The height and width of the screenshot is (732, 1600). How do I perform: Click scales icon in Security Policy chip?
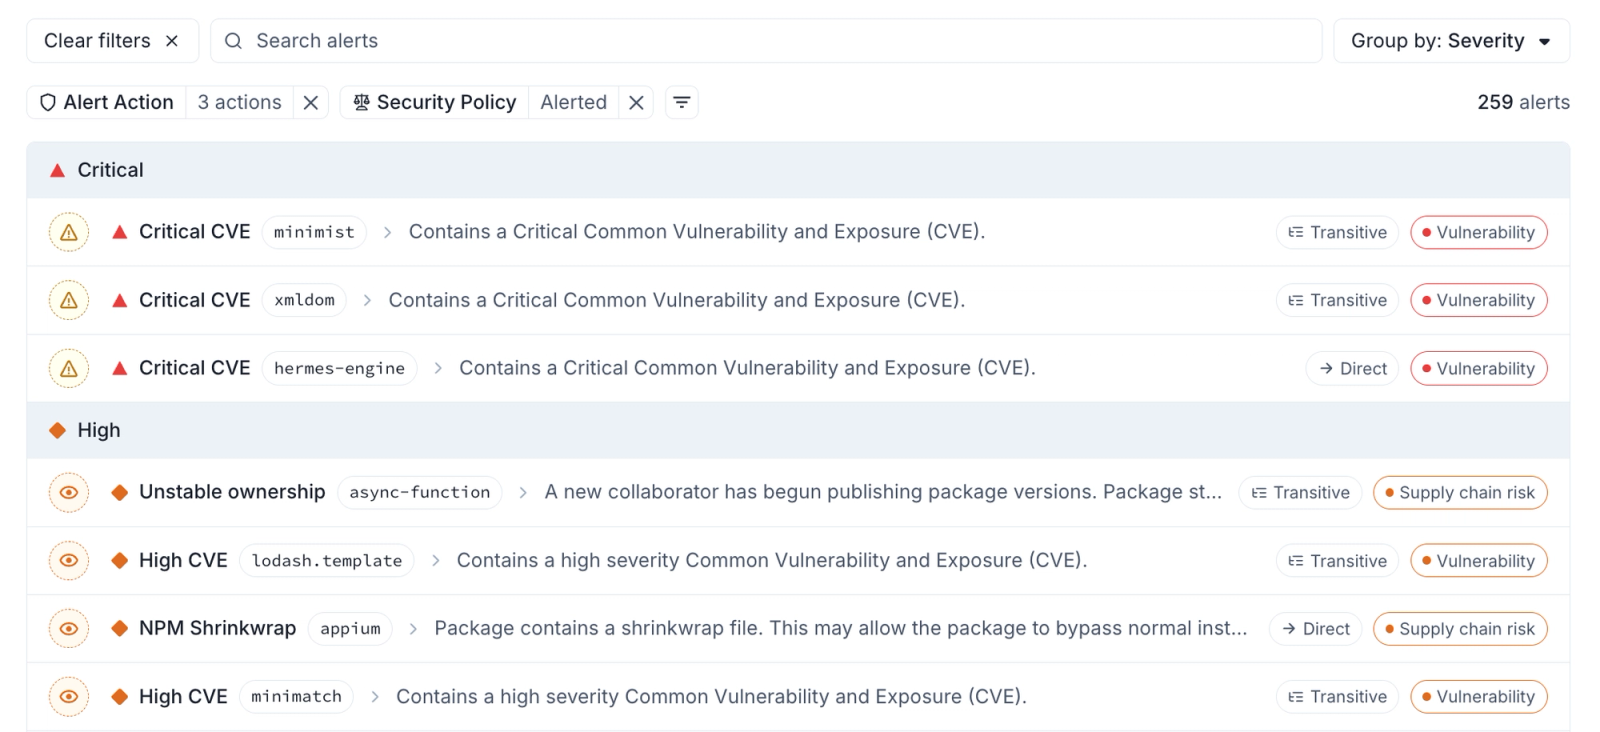pyautogui.click(x=361, y=102)
